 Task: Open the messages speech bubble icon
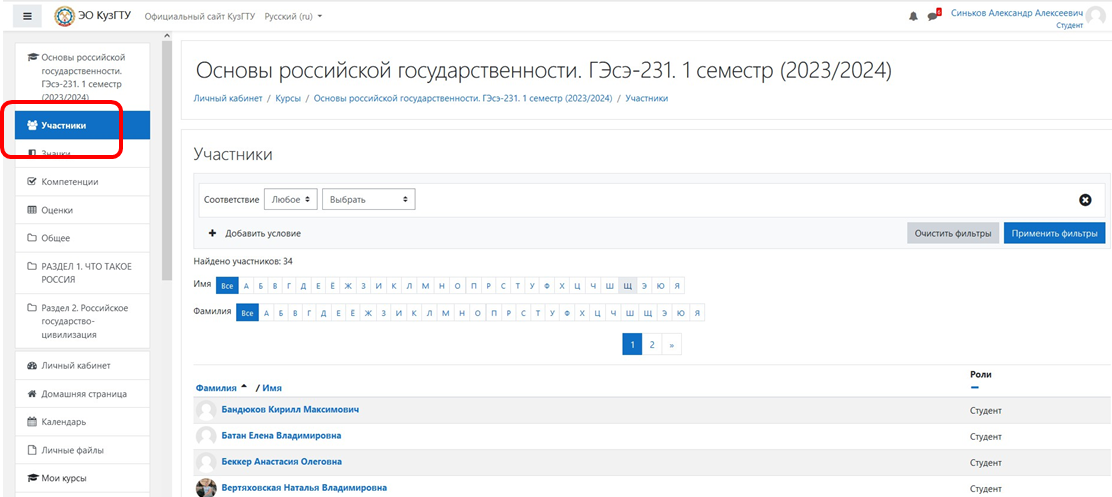click(x=933, y=16)
